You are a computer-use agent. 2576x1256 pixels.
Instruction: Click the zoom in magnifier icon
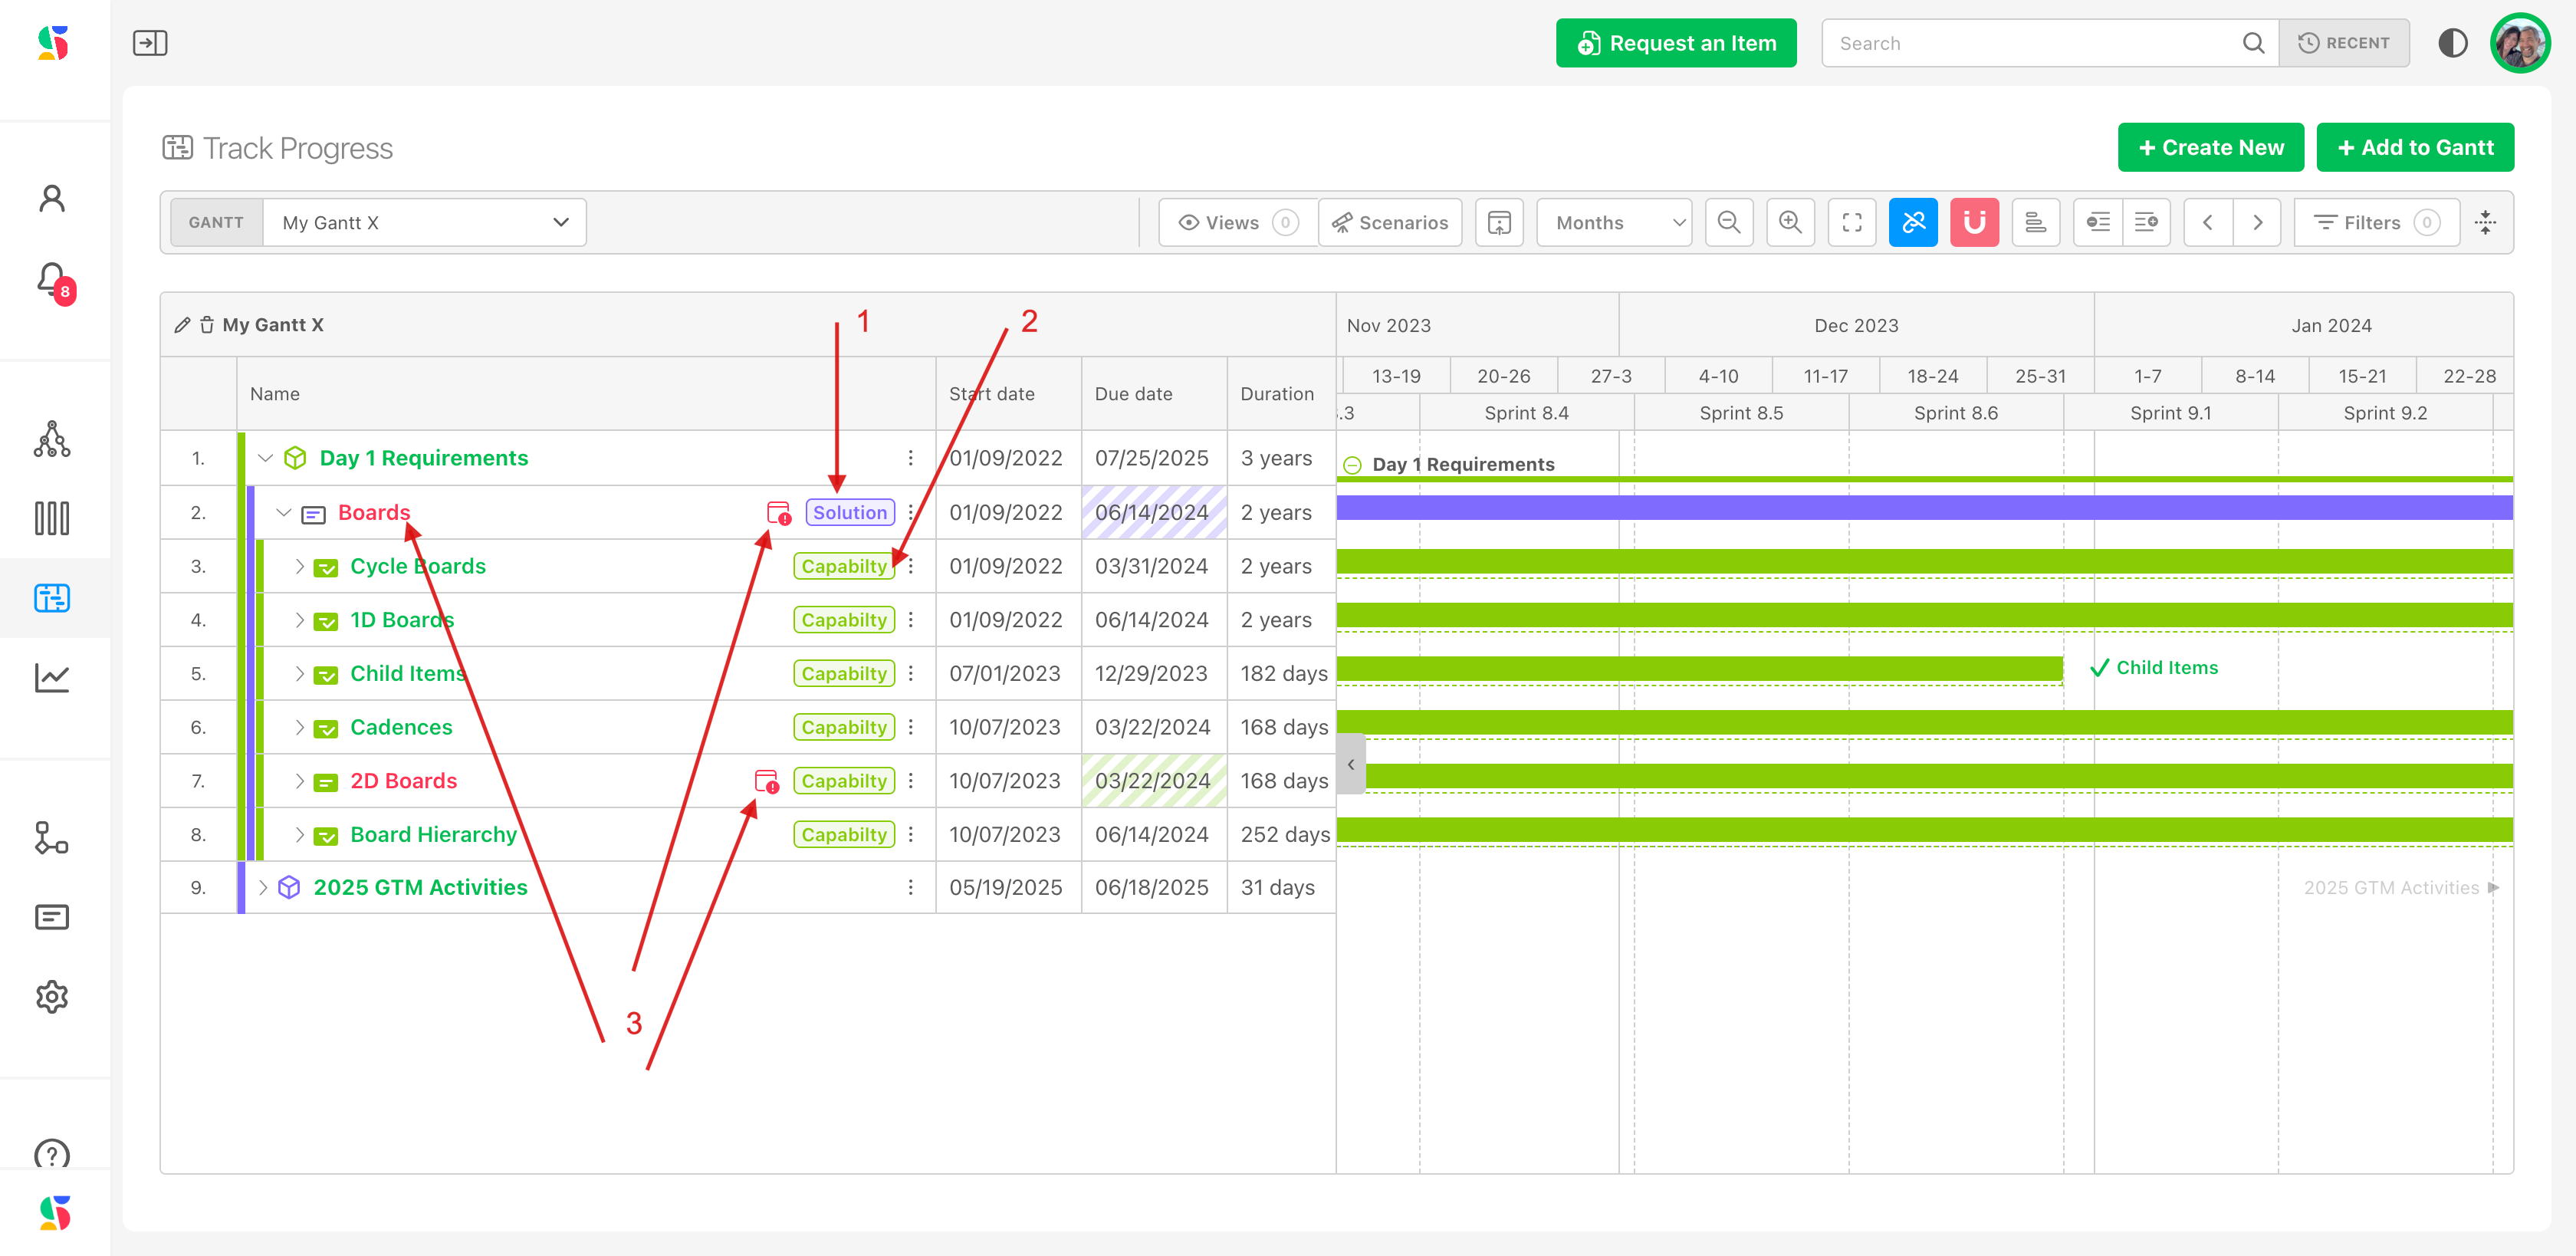click(1790, 222)
